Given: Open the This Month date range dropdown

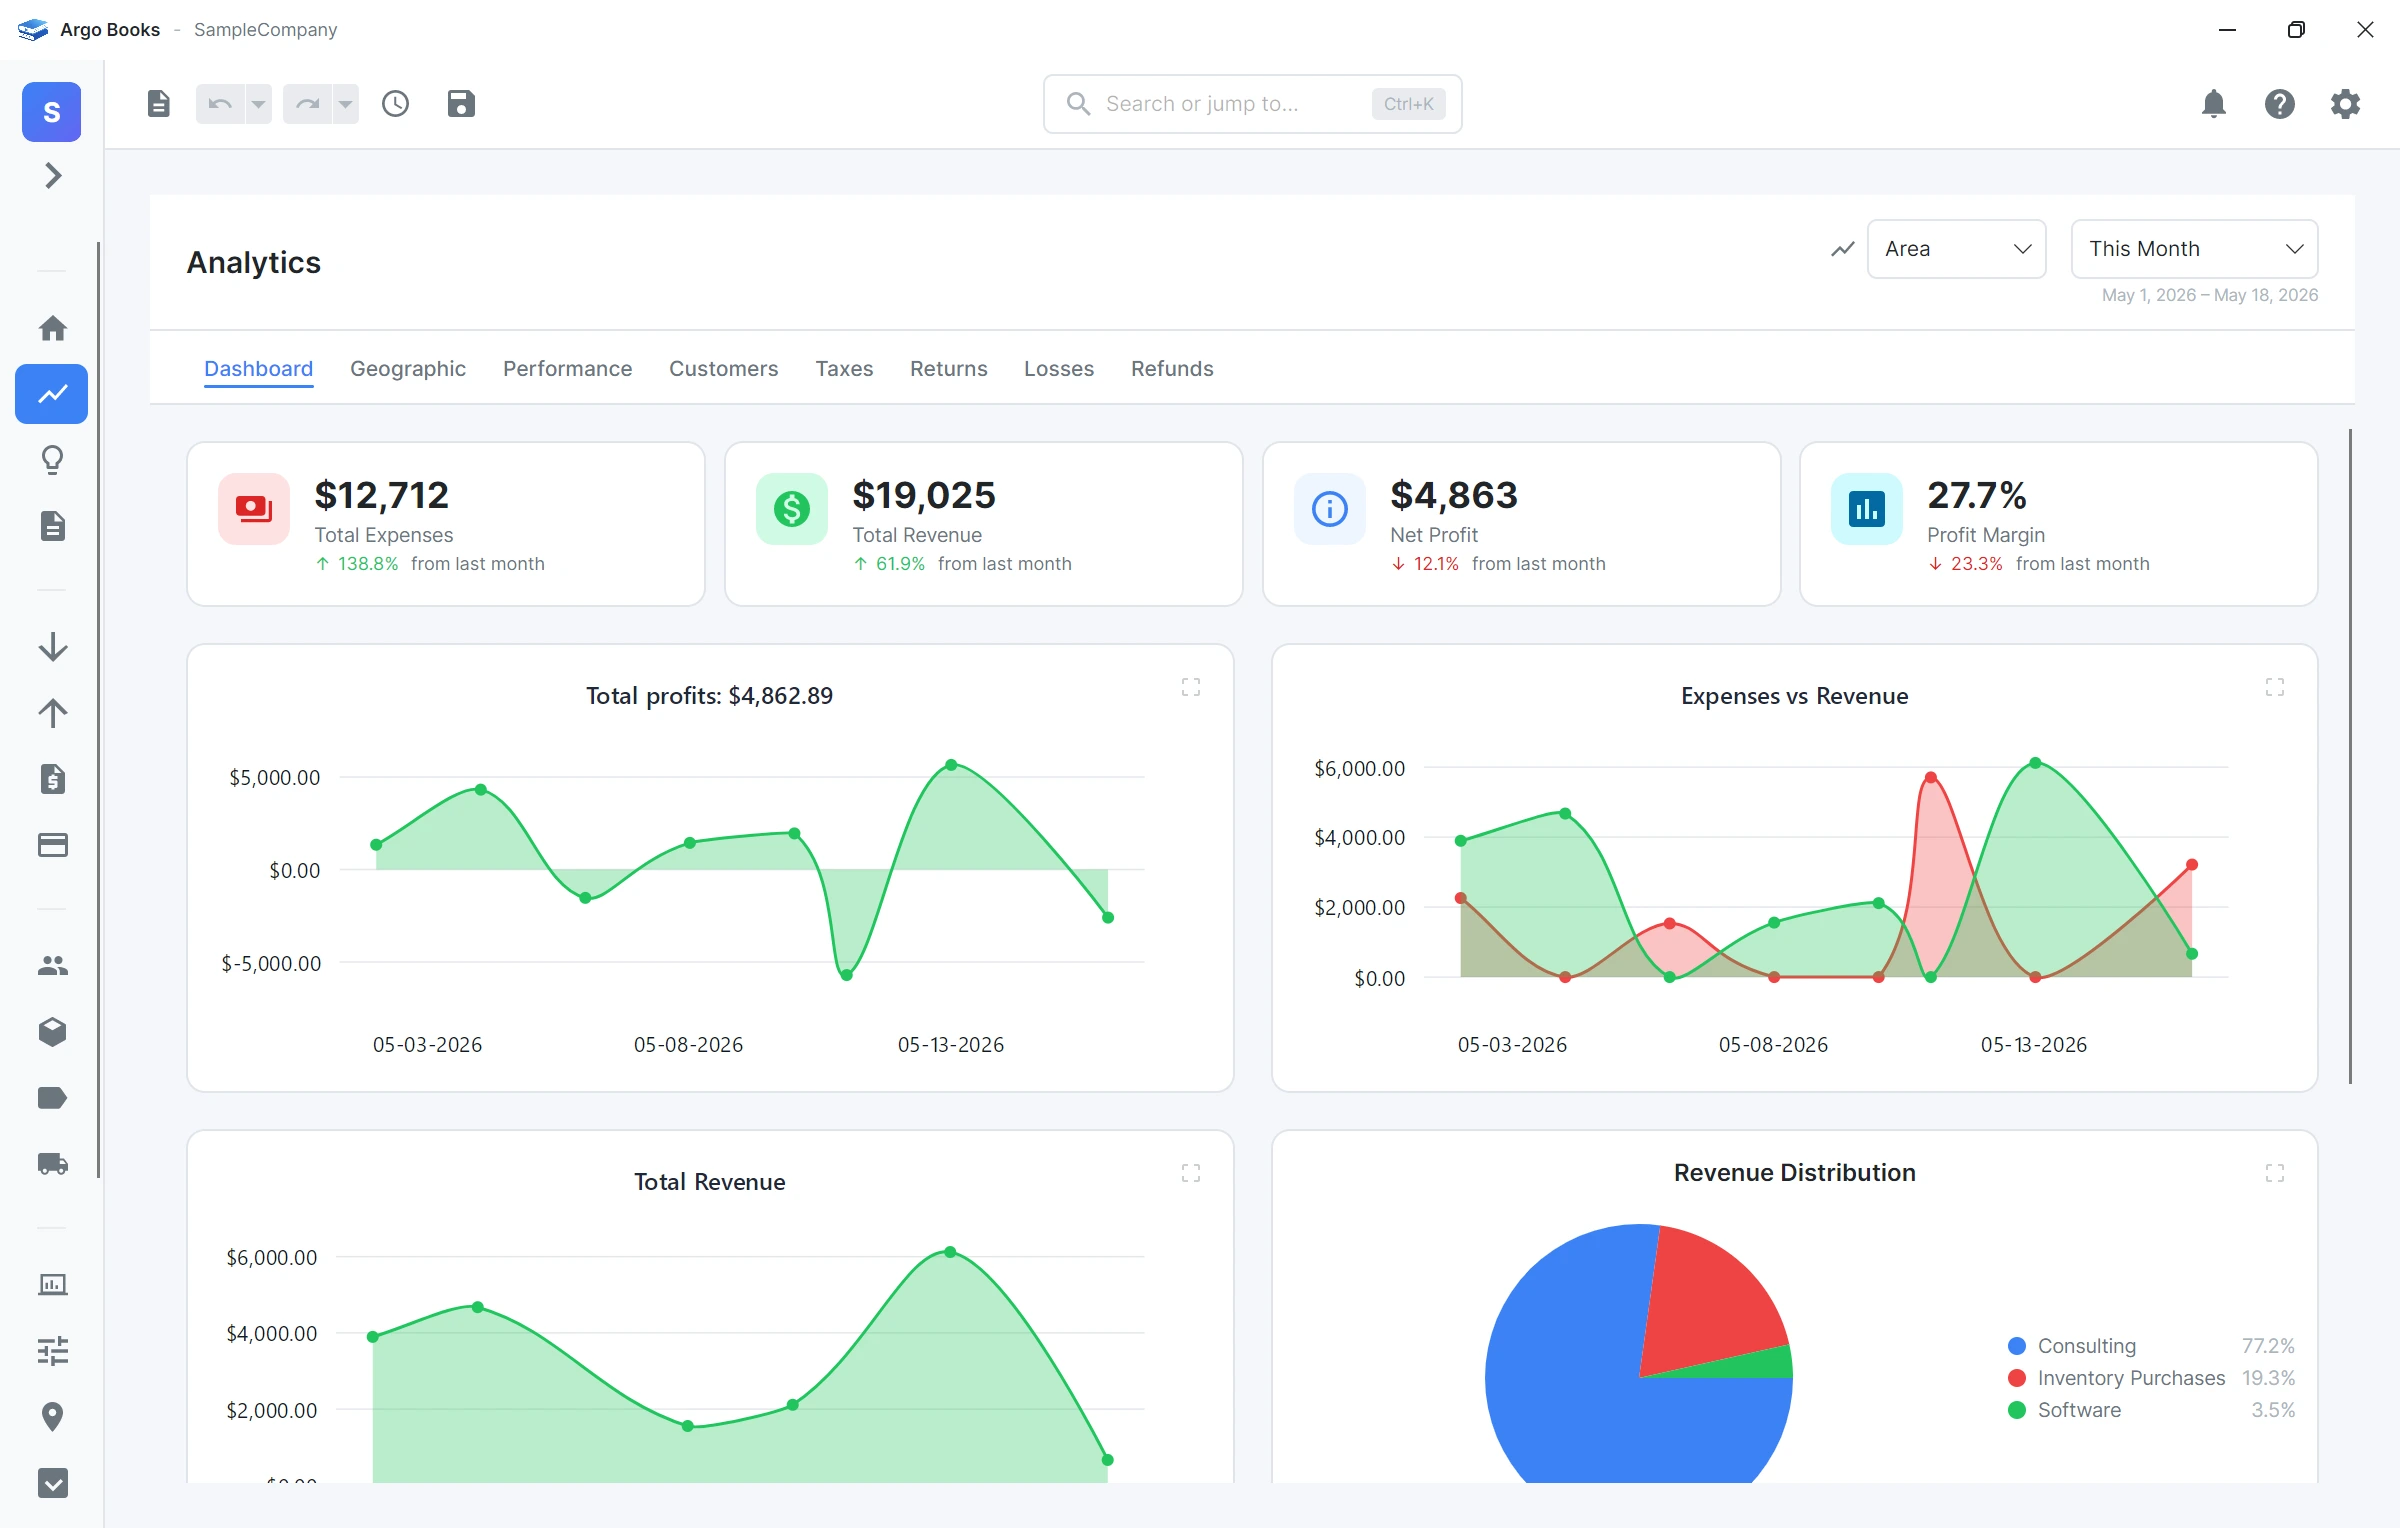Looking at the screenshot, I should pos(2194,249).
